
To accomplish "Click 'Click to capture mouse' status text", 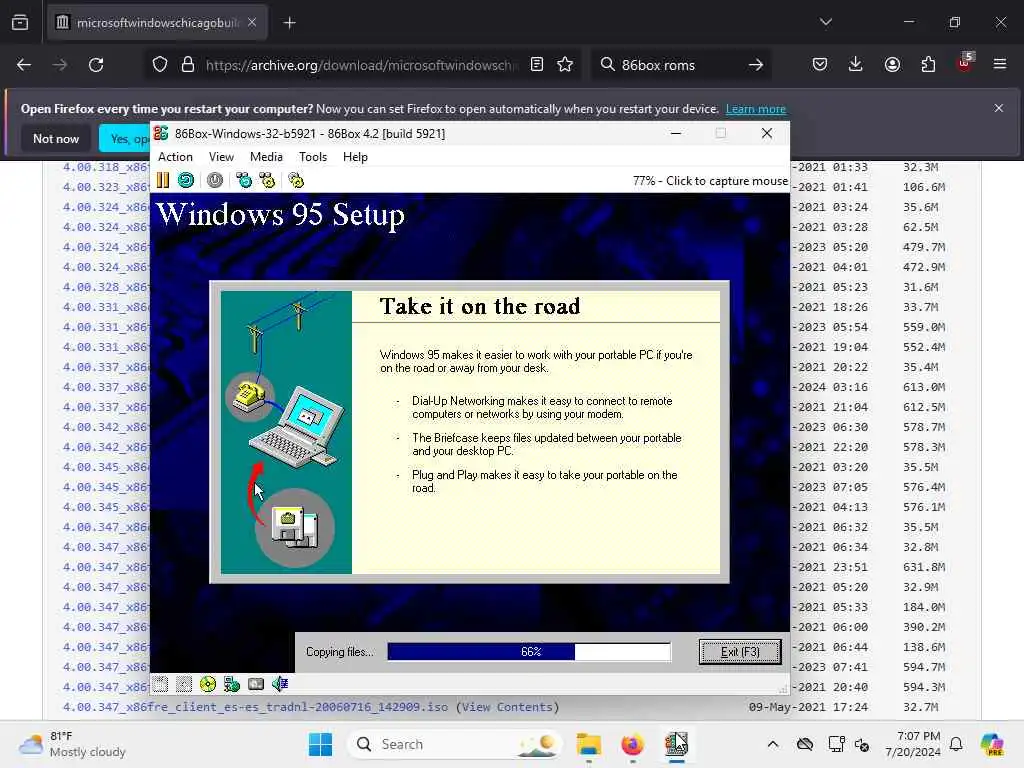I will click(x=727, y=181).
